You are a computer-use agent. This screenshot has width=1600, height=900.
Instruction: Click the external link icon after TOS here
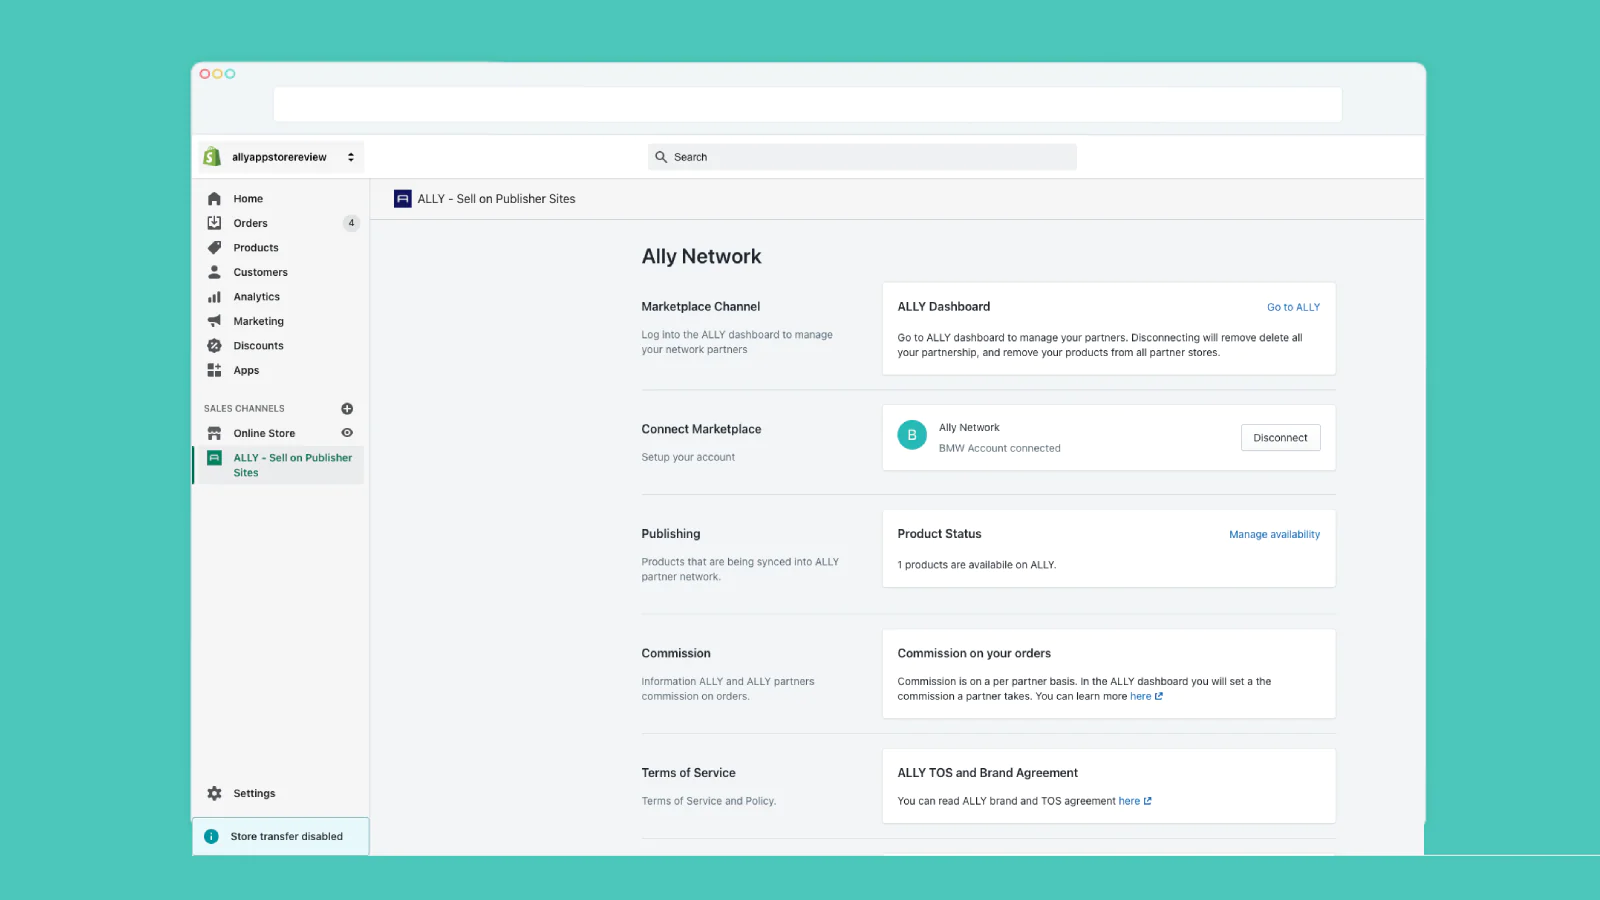click(1148, 801)
